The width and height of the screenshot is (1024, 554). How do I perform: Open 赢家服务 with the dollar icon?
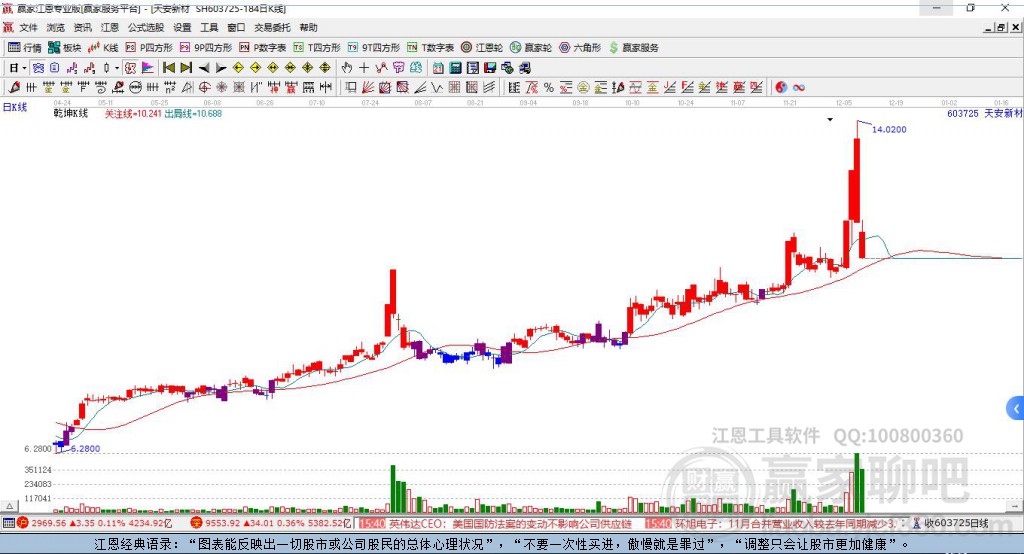(x=633, y=48)
